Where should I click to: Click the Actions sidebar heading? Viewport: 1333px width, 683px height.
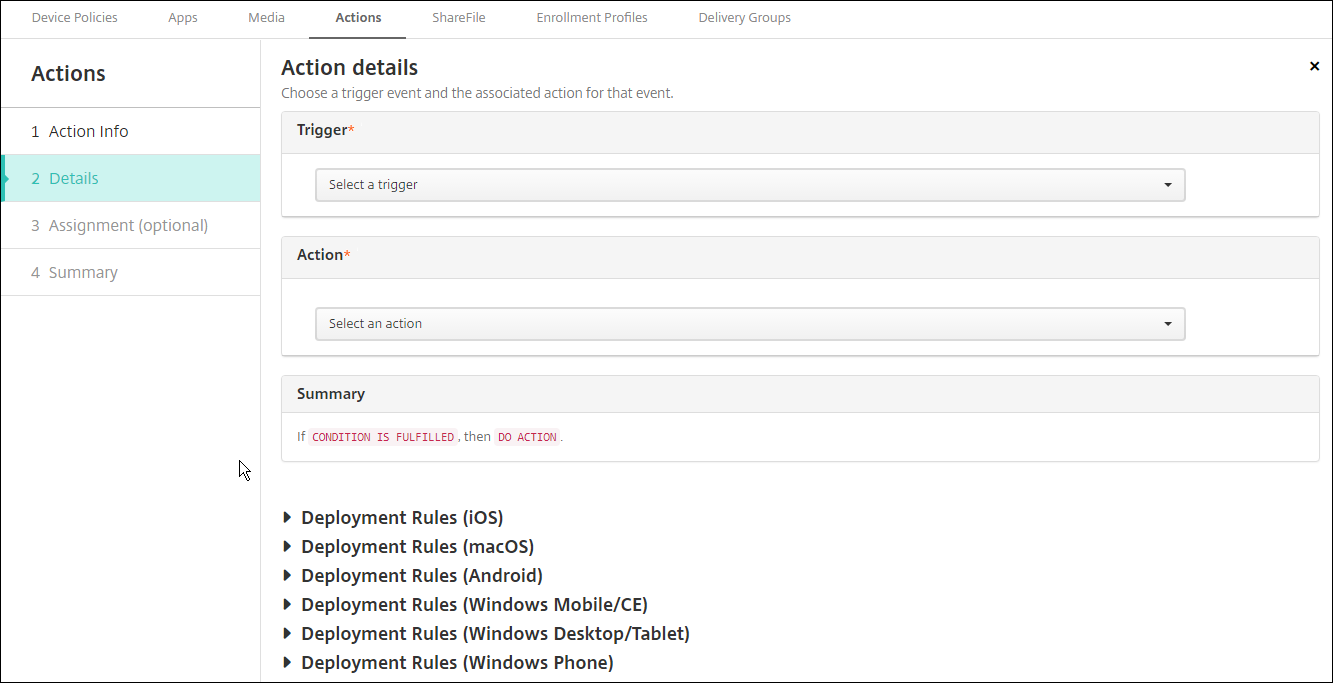(x=68, y=74)
